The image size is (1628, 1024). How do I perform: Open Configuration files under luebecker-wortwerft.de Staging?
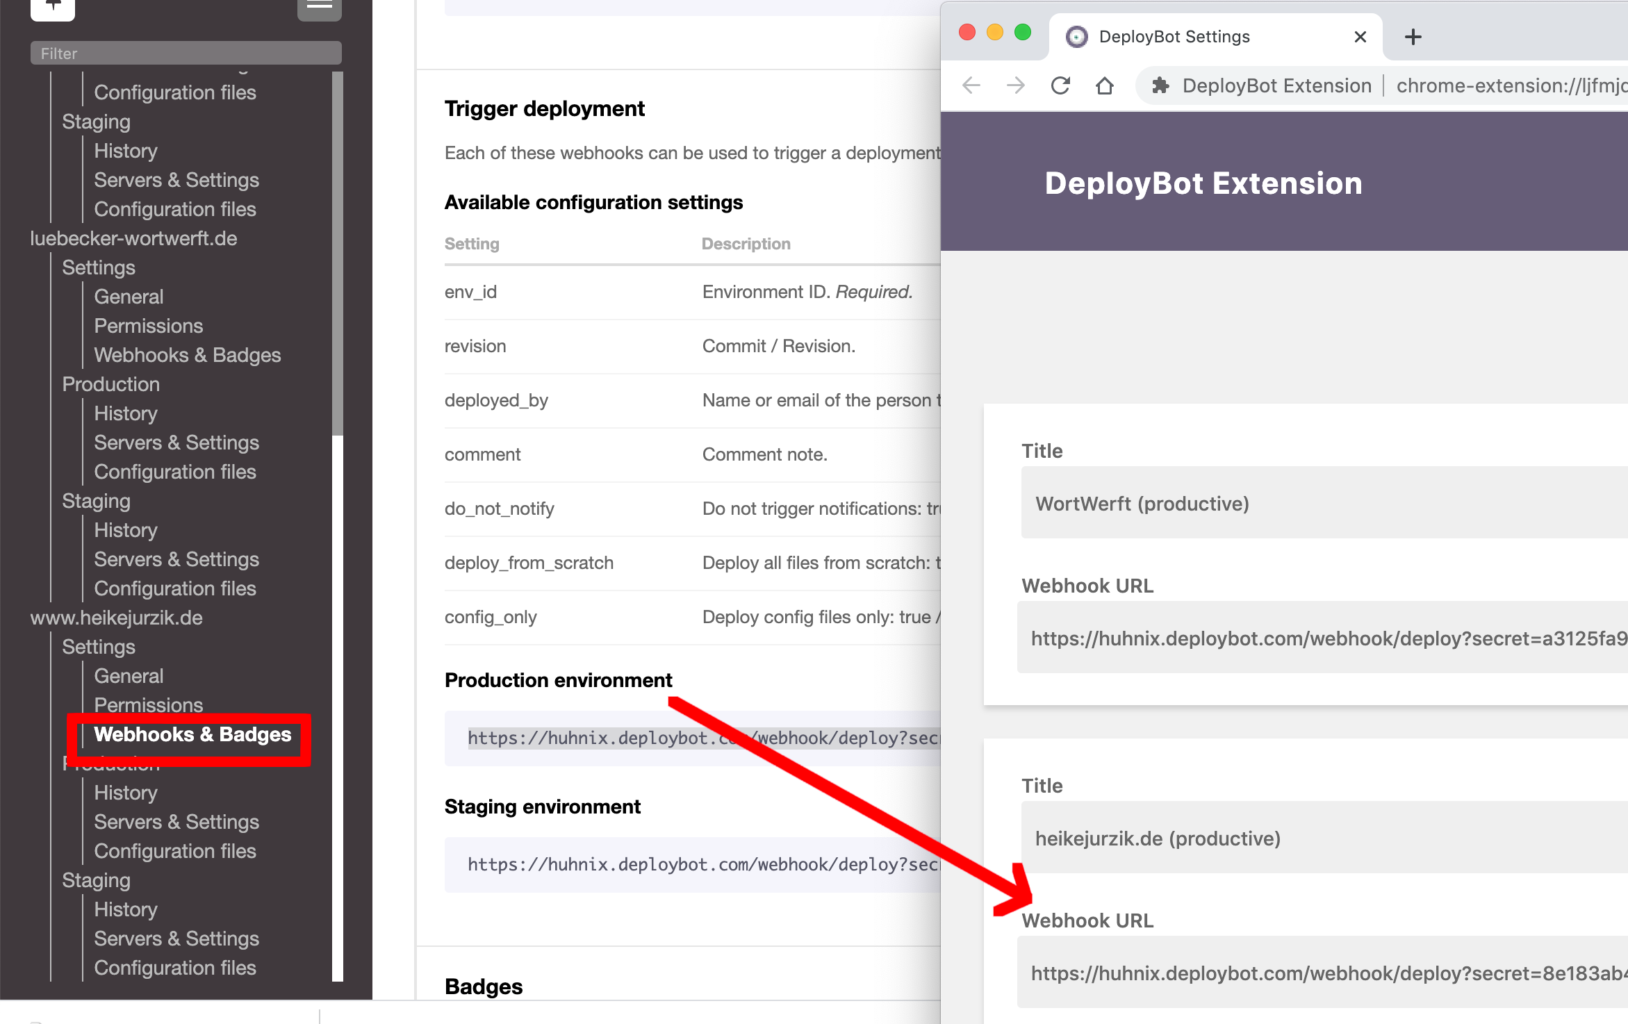[x=175, y=588]
